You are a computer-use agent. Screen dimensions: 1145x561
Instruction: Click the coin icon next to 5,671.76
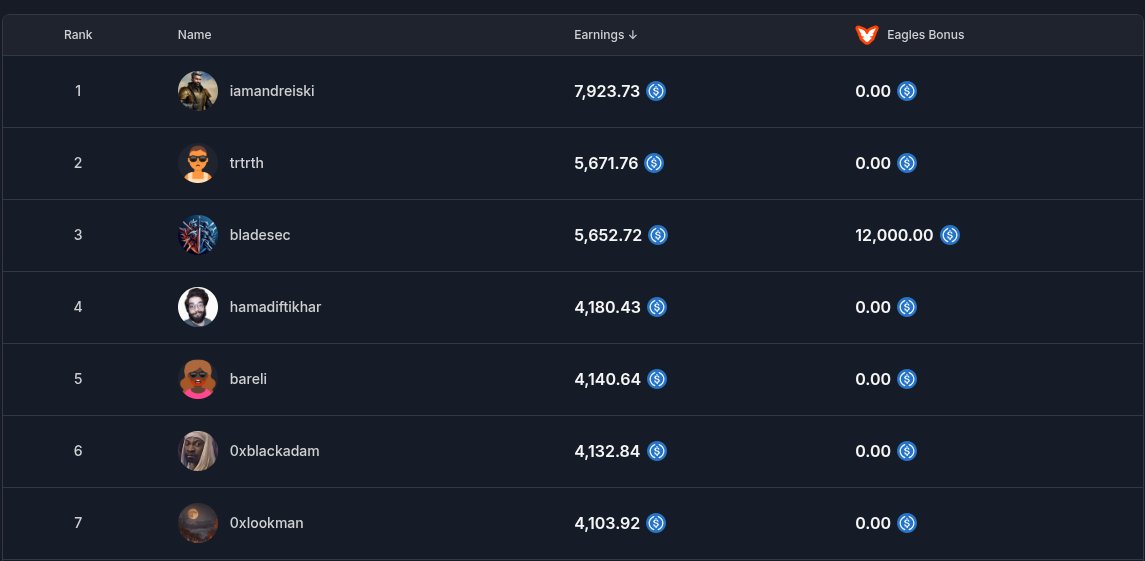[x=654, y=163]
